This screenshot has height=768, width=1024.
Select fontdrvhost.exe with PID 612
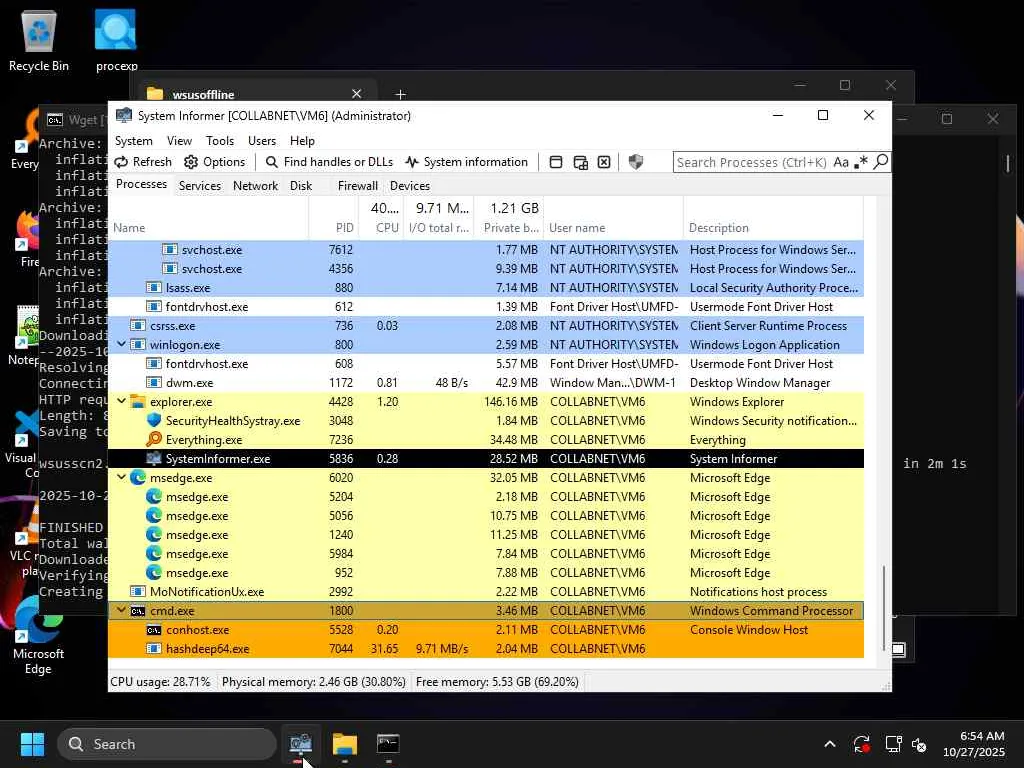(x=486, y=306)
